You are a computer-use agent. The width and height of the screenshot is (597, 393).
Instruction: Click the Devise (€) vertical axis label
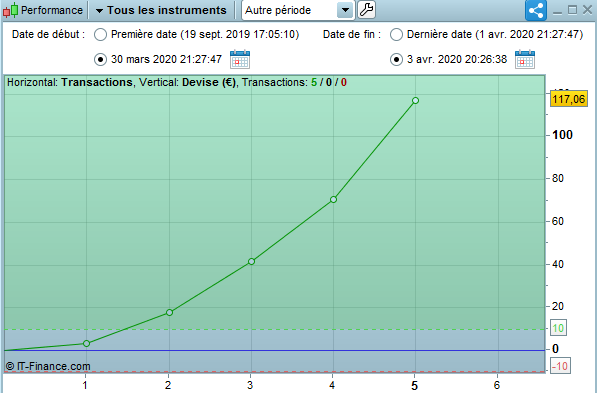click(209, 82)
